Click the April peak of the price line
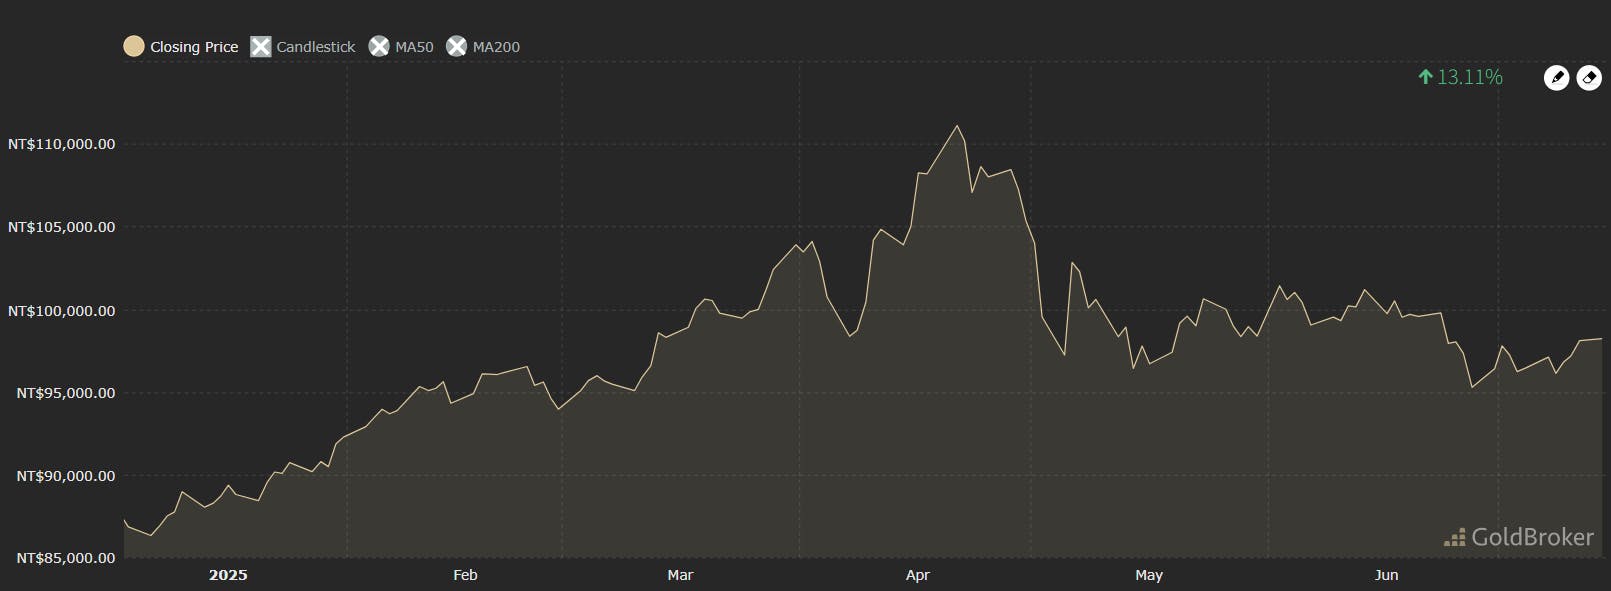This screenshot has width=1611, height=591. point(957,126)
